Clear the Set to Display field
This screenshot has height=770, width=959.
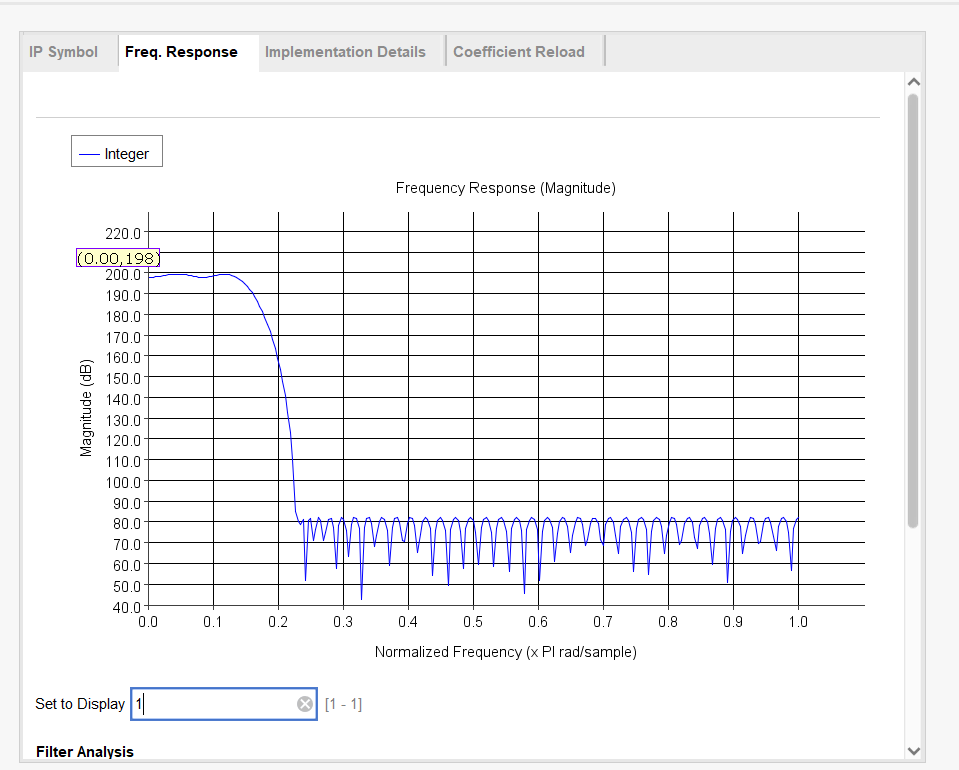(305, 704)
